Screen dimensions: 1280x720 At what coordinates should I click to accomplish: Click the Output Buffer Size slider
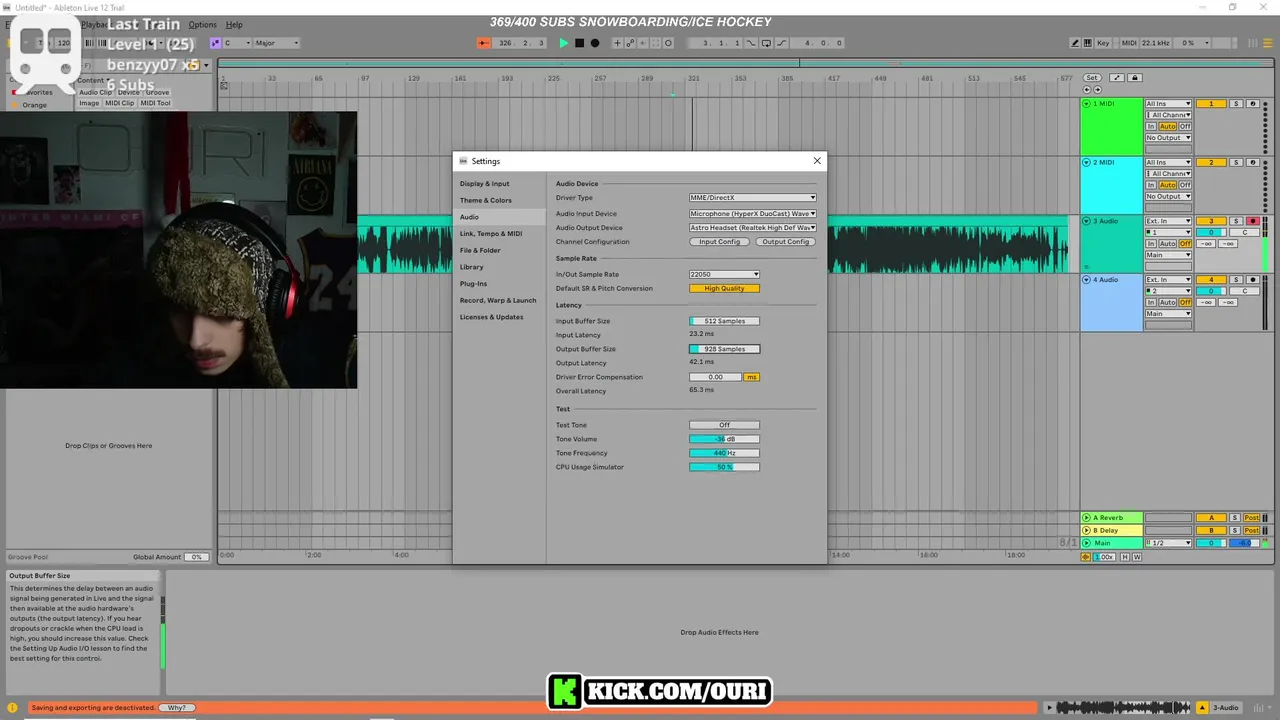(x=724, y=349)
